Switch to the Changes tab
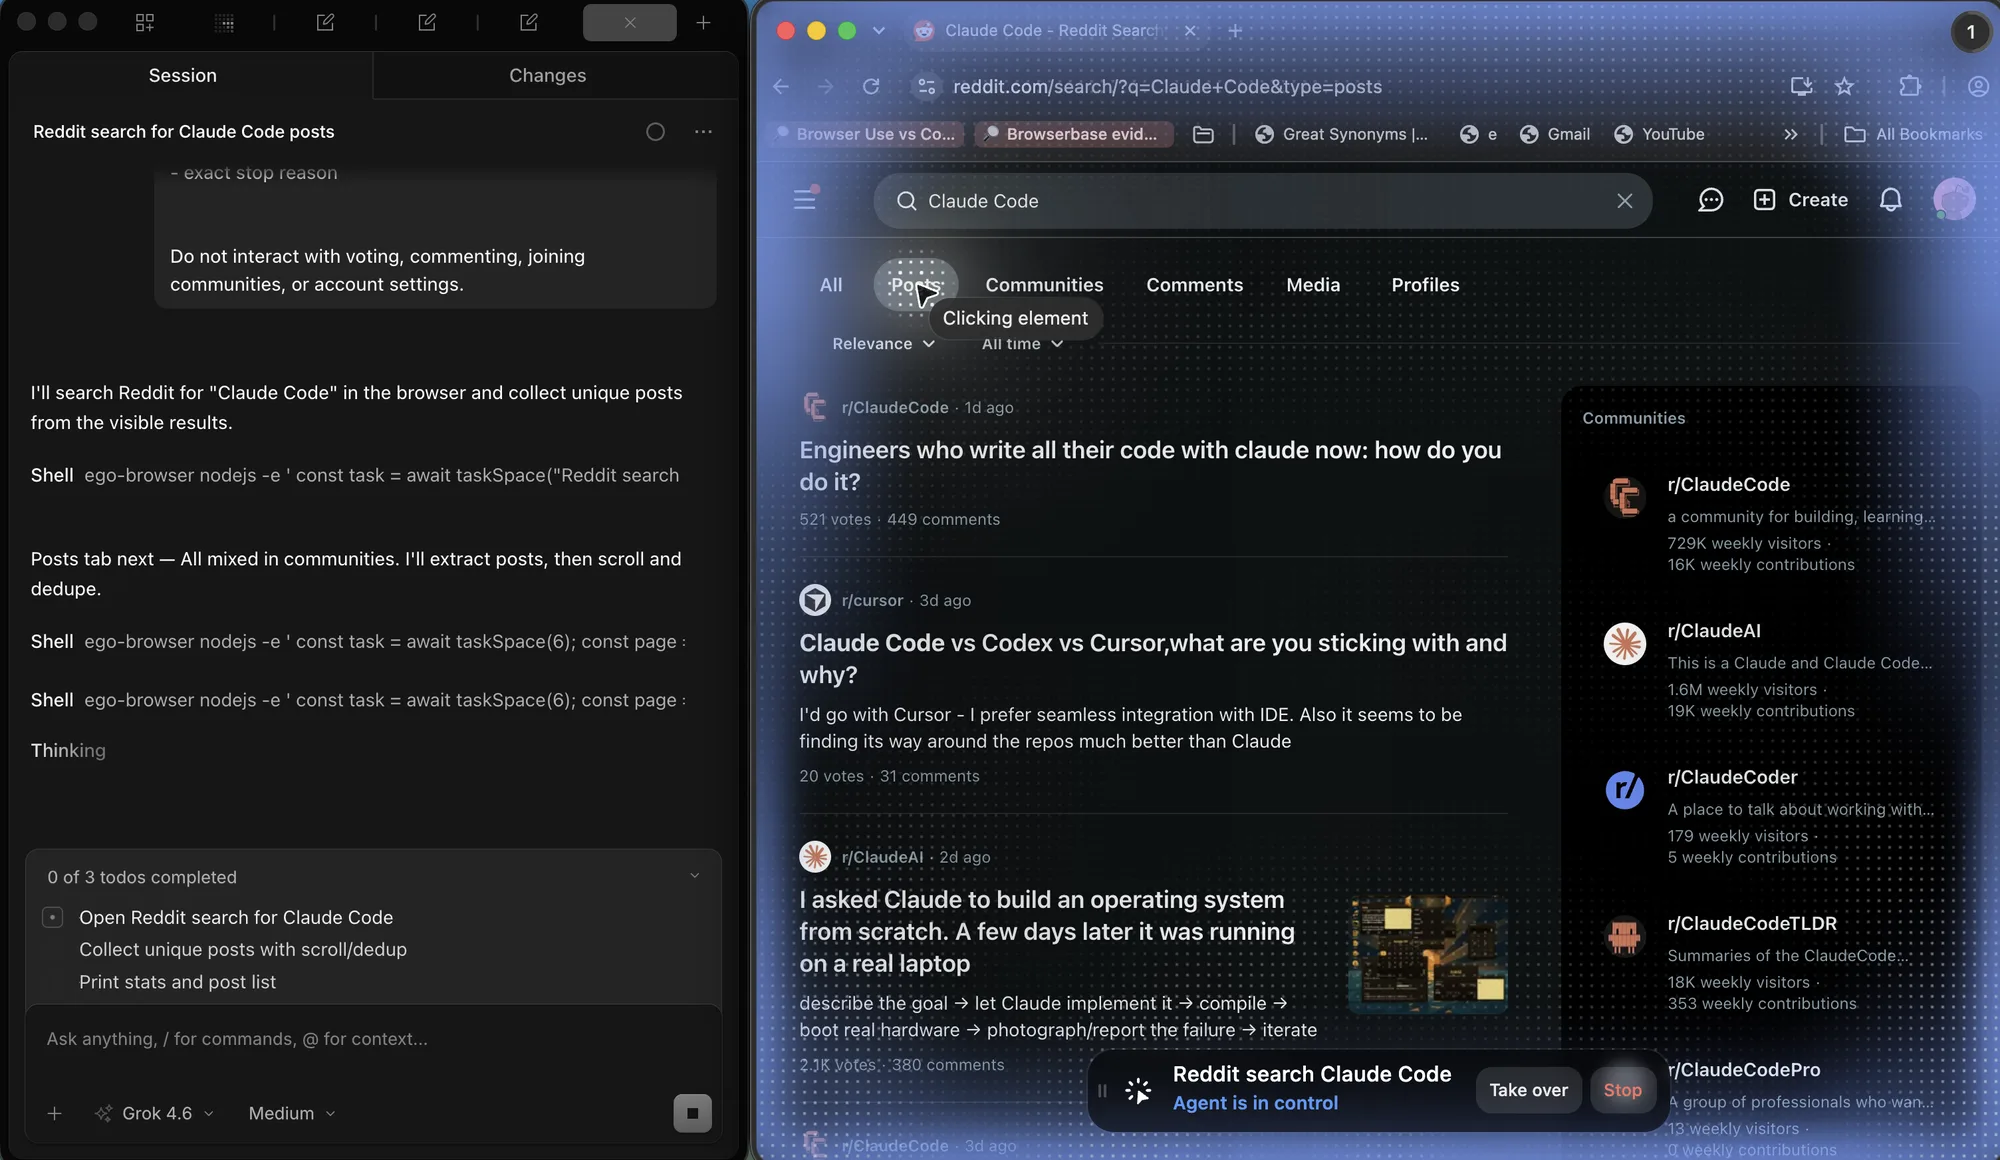Image resolution: width=2000 pixels, height=1160 pixels. click(547, 76)
